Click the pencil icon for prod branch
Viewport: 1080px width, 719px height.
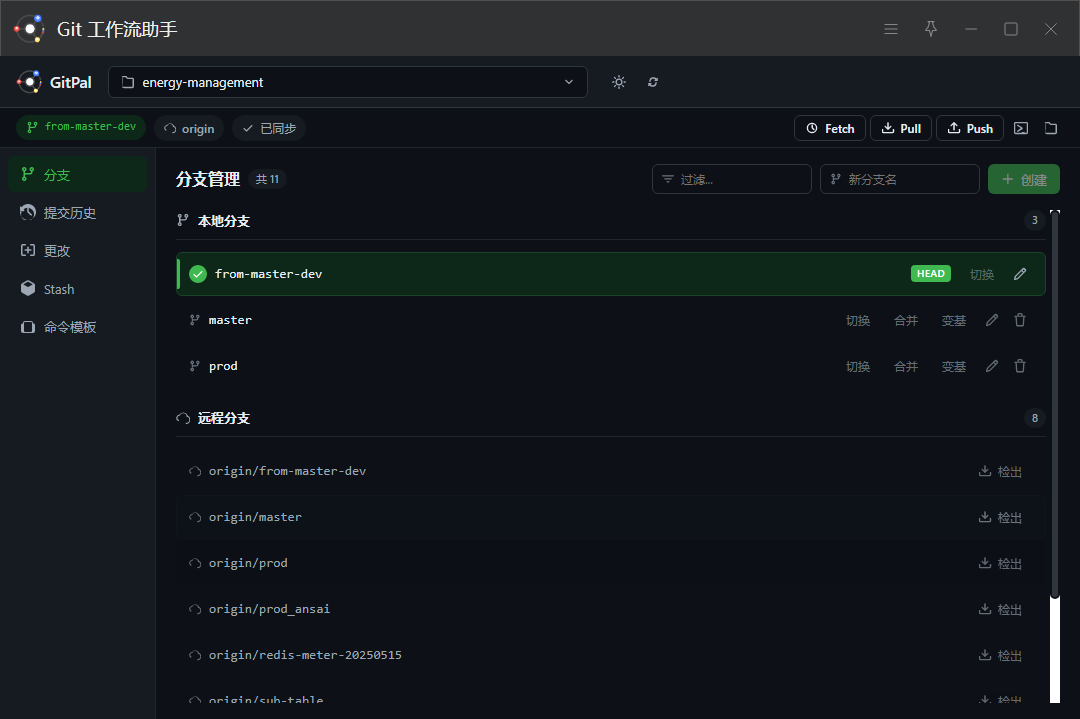click(x=992, y=366)
